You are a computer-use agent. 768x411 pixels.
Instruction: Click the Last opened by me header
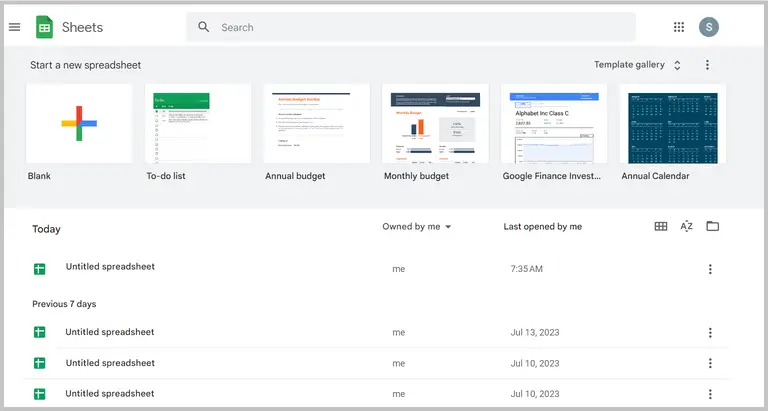pyautogui.click(x=543, y=227)
